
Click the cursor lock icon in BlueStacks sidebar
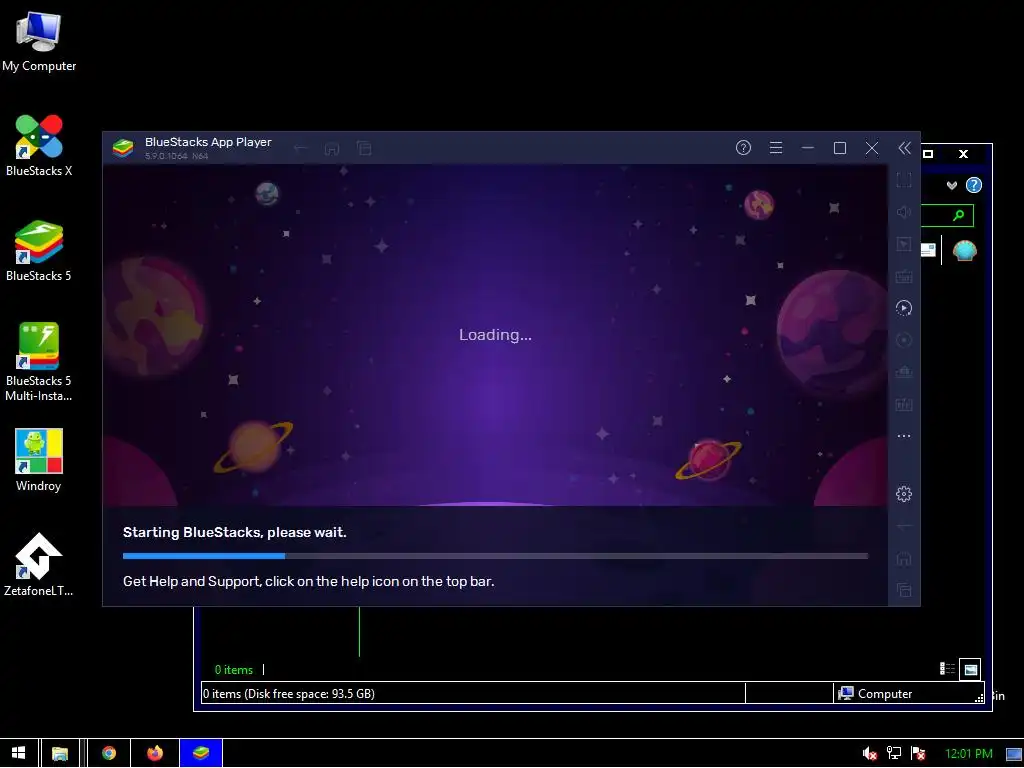904,244
